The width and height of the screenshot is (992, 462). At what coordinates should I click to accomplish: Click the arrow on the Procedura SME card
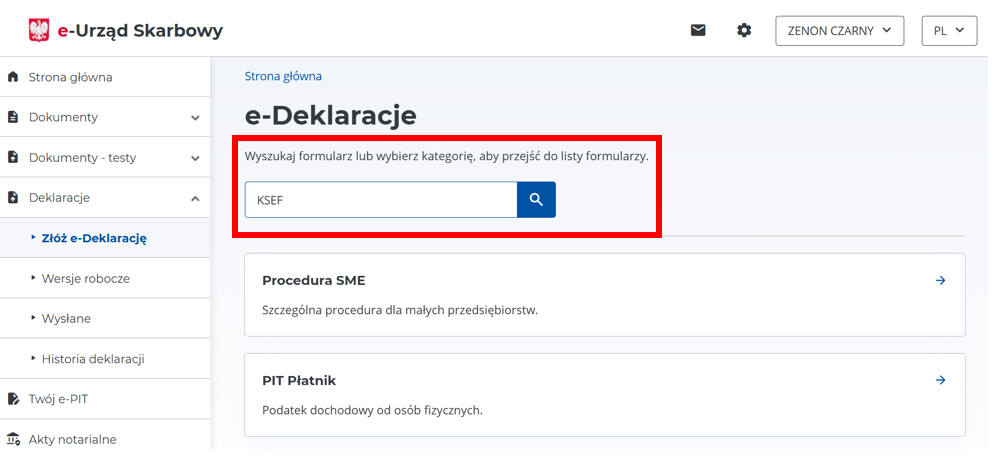(940, 281)
